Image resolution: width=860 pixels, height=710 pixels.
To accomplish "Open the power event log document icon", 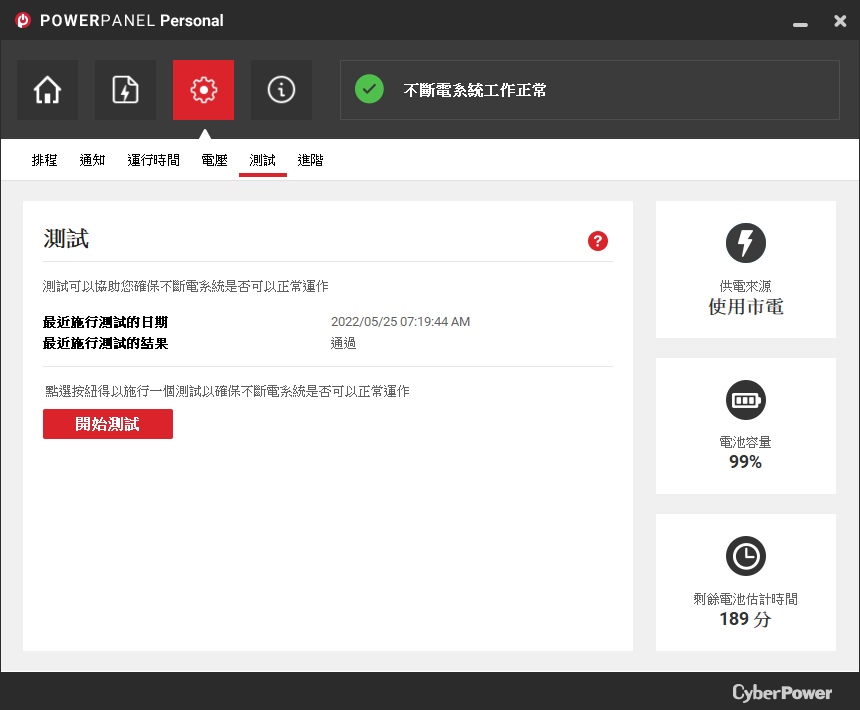I will [x=125, y=90].
